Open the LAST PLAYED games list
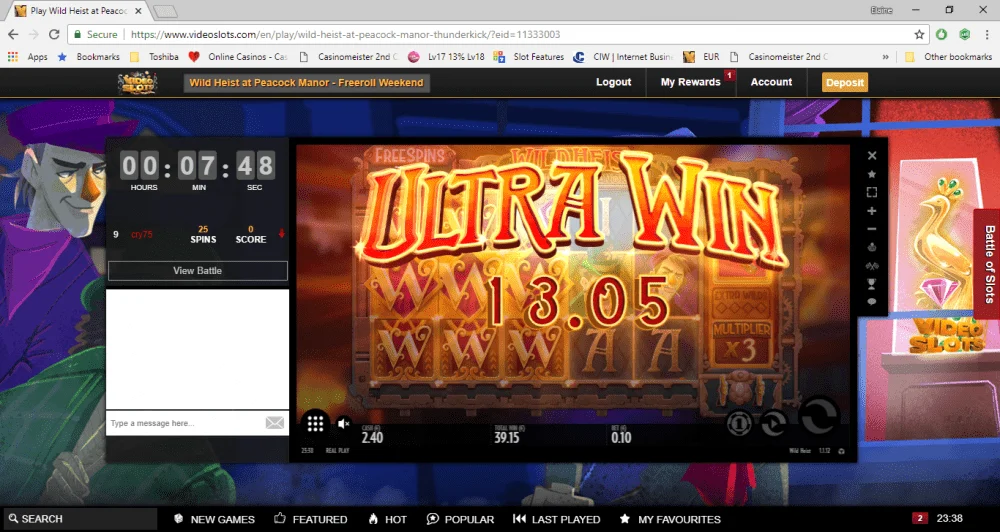1000x532 pixels. pos(557,519)
